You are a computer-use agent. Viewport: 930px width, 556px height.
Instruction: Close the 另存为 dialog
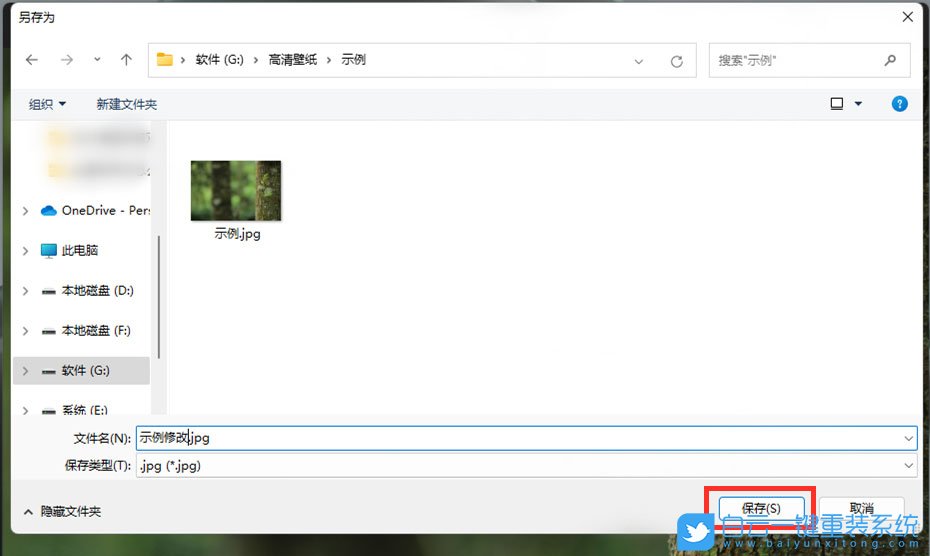pos(907,17)
